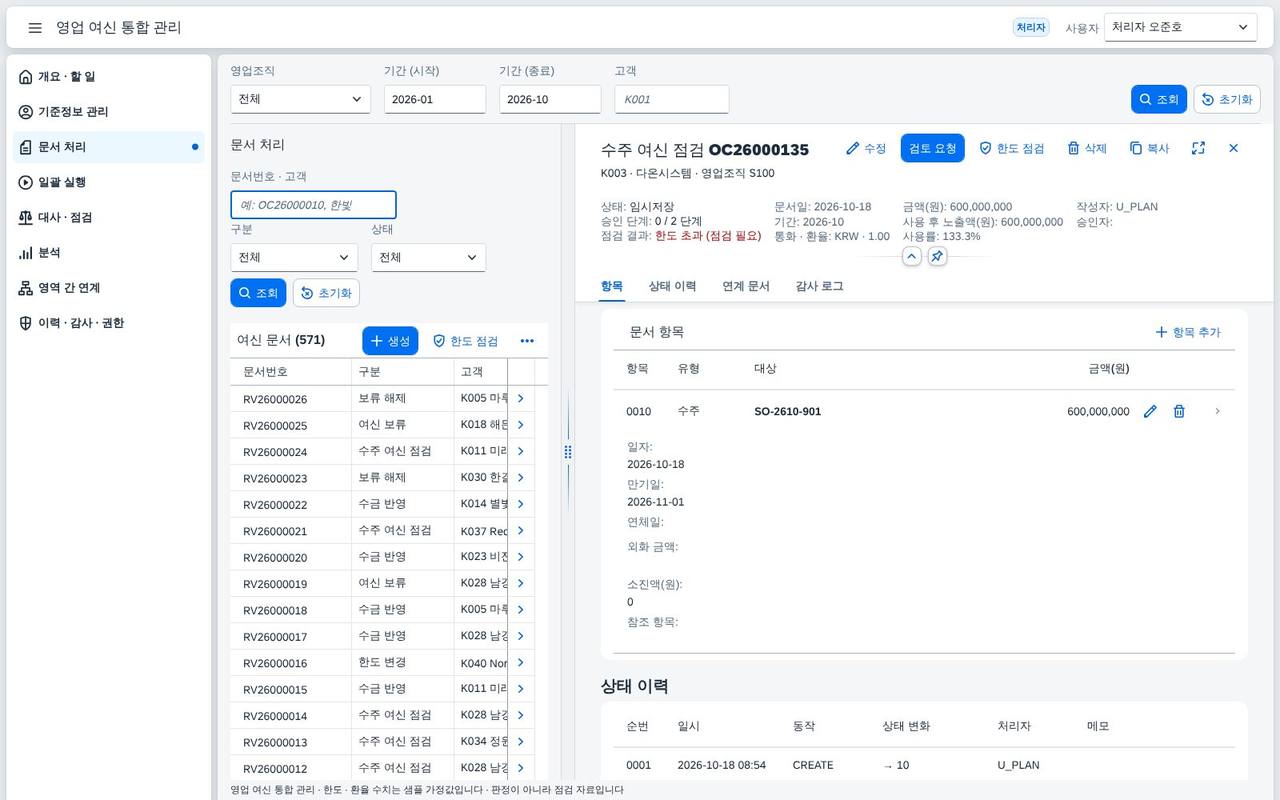Click the 고객 filter input field

(672, 99)
